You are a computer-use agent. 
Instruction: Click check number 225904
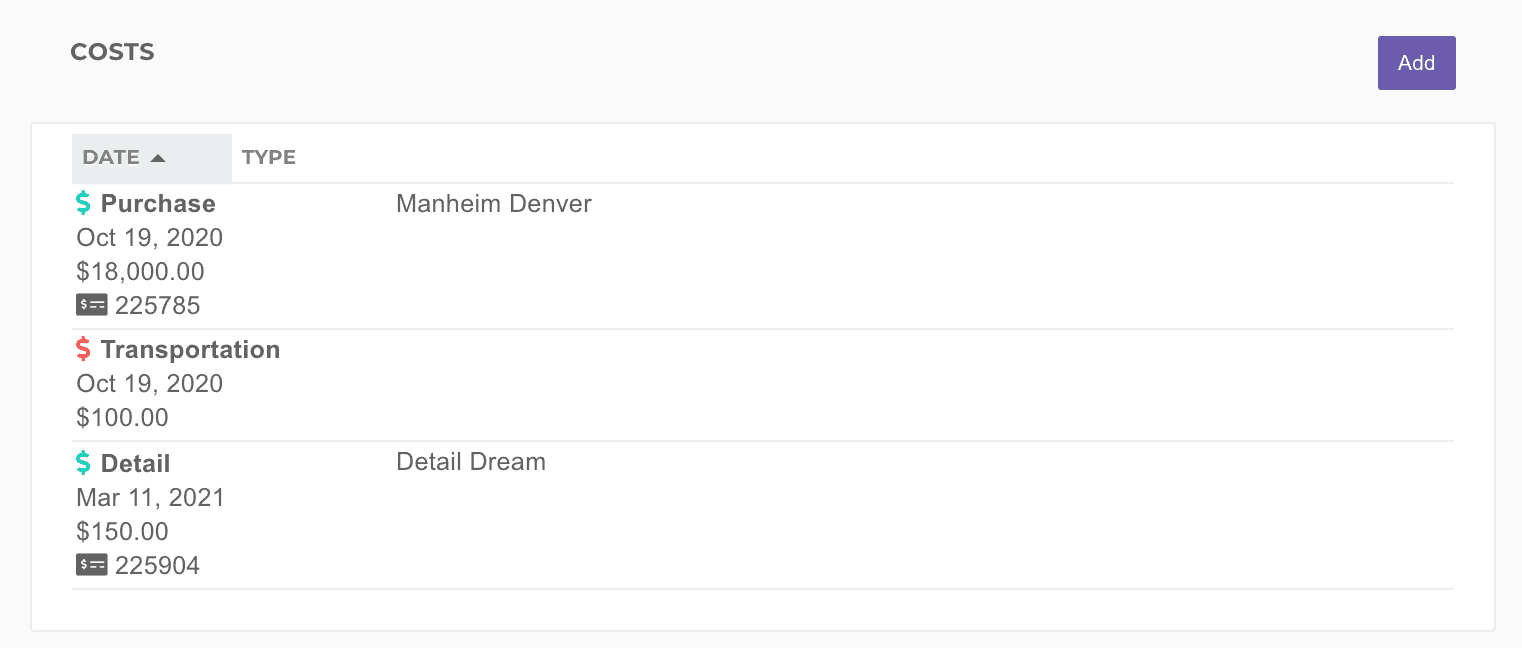[158, 566]
